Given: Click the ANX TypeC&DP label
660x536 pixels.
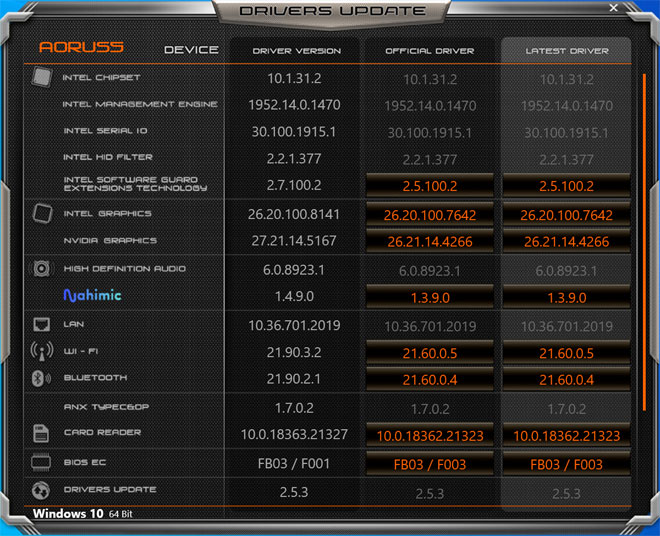Looking at the screenshot, I should pos(106,407).
